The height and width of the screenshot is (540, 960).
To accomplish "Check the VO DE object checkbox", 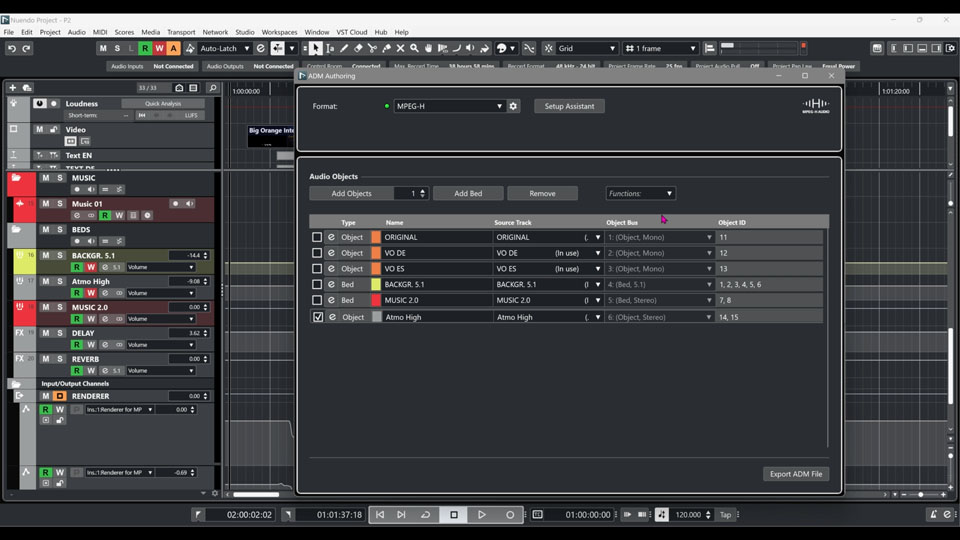I will point(317,253).
